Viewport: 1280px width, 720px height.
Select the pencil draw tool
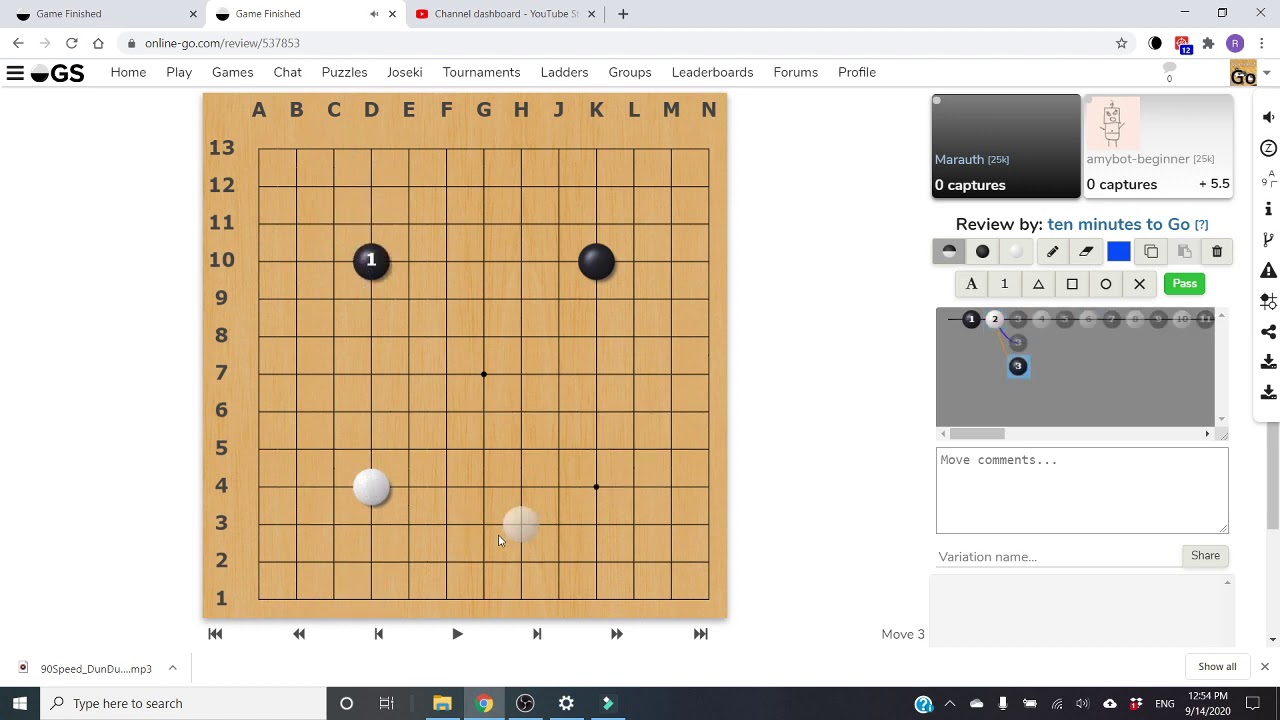coord(1052,252)
